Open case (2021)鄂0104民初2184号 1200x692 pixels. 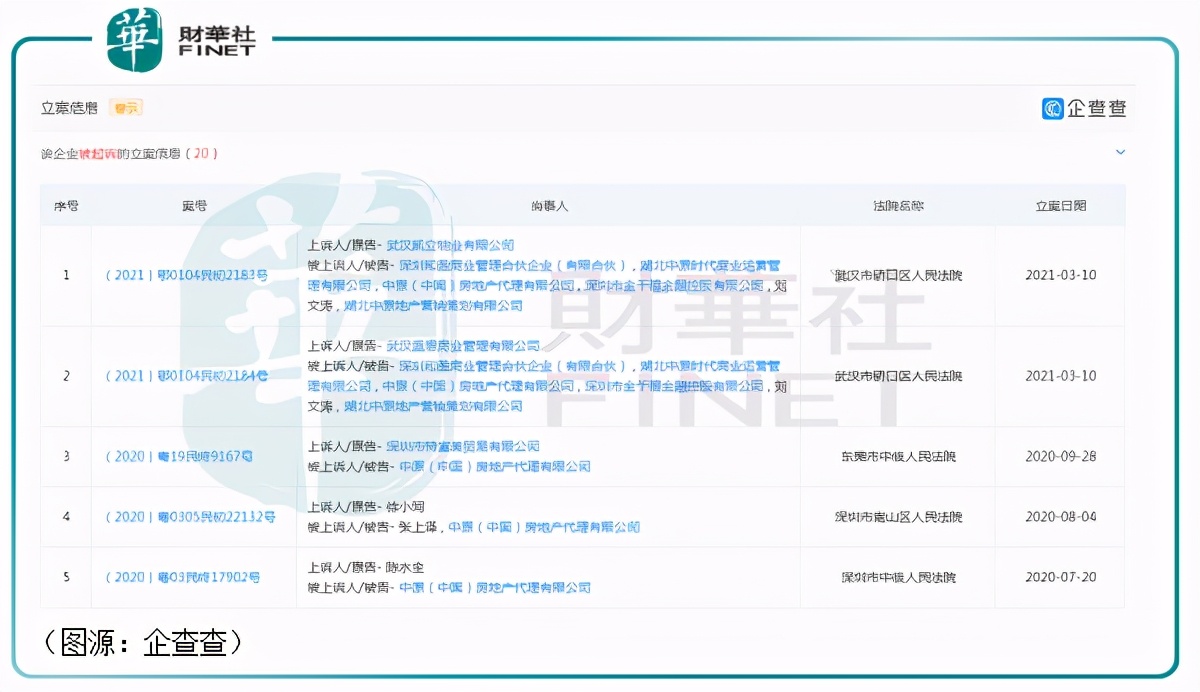click(x=187, y=376)
